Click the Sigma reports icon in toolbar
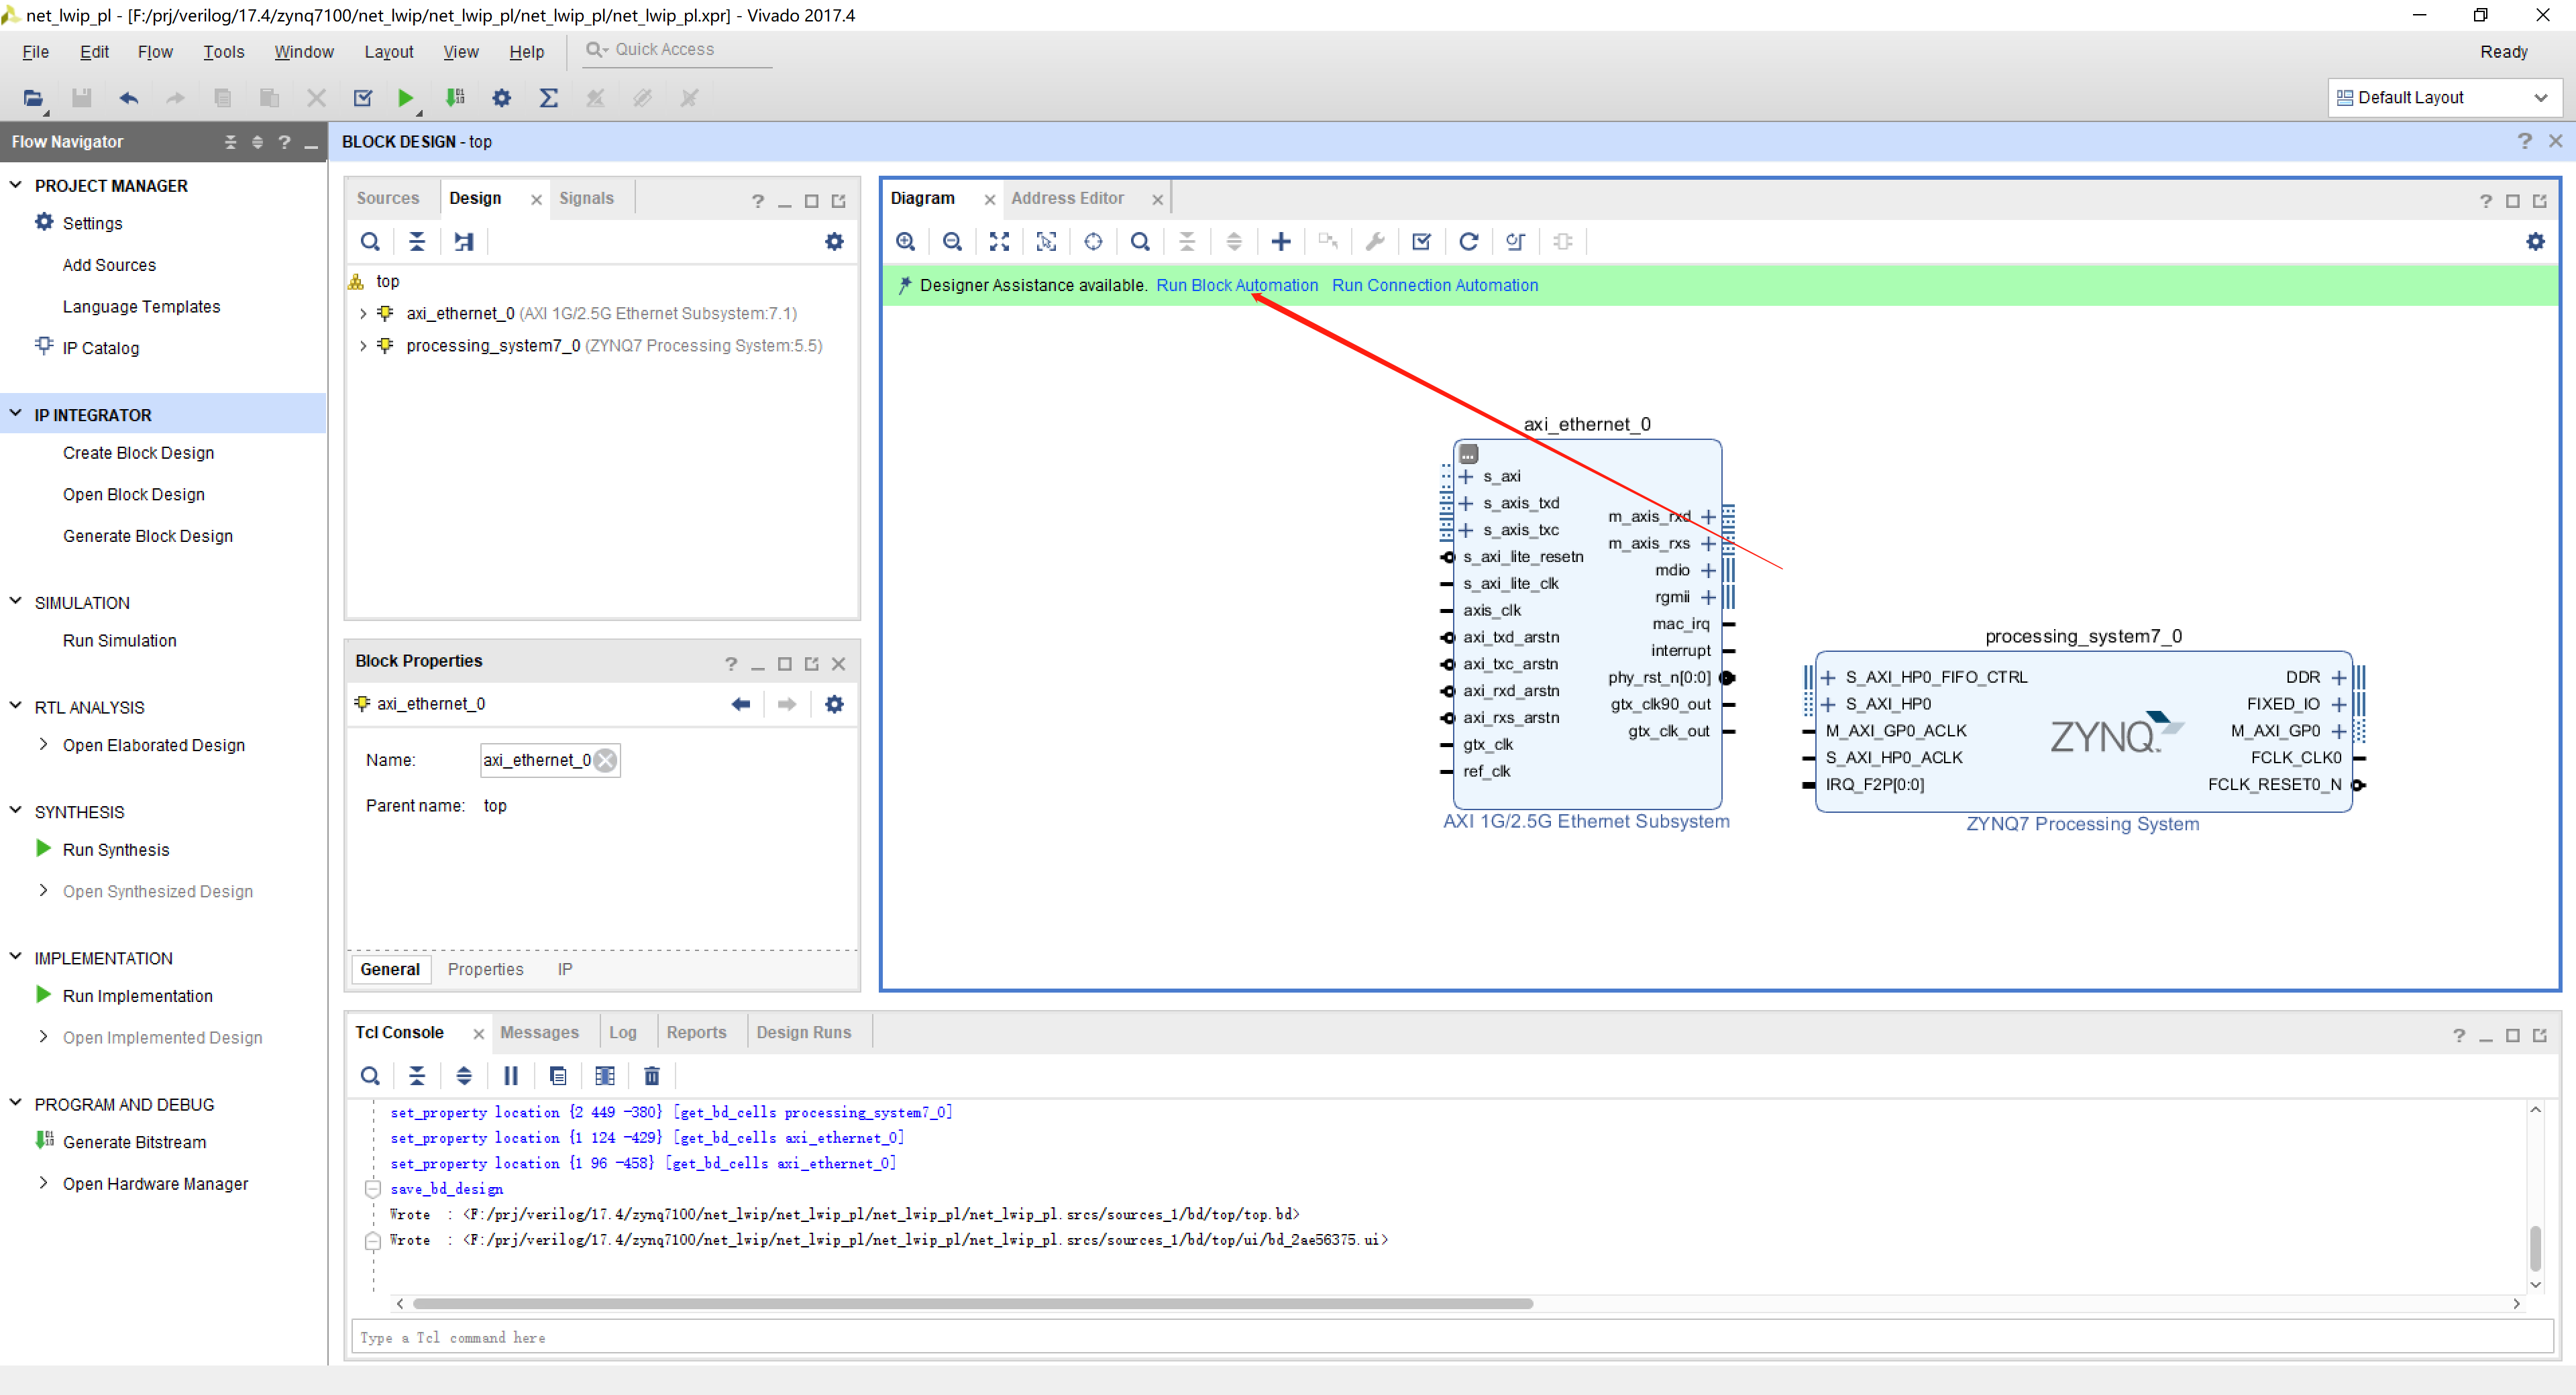2576x1395 pixels. pyautogui.click(x=549, y=98)
